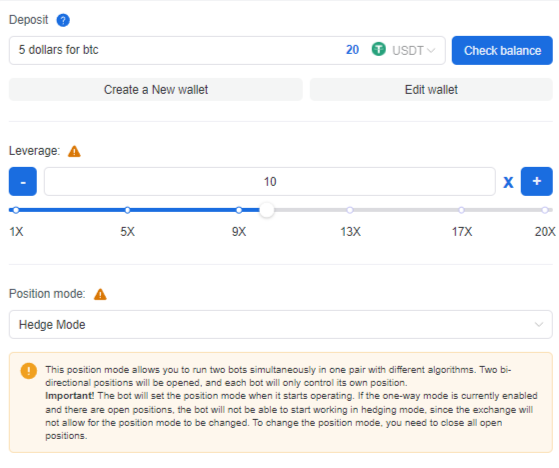Click the Leverage warning triangle icon
Screen dimensions: 559x468
[74, 151]
